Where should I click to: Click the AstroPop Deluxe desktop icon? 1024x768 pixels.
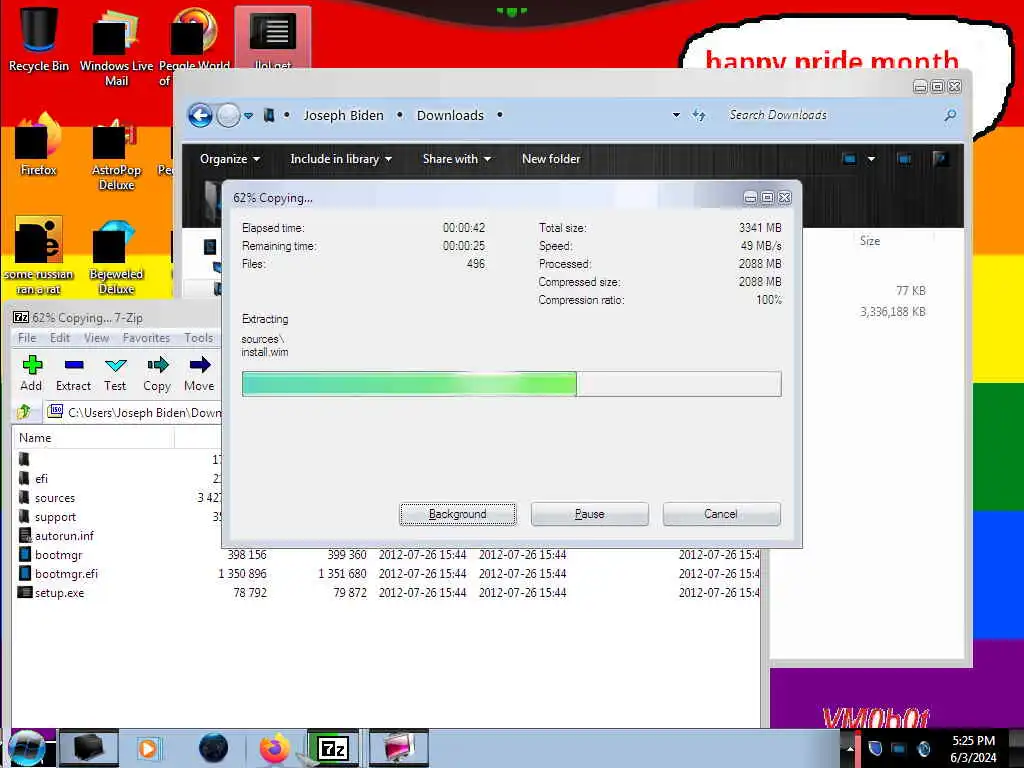116,155
